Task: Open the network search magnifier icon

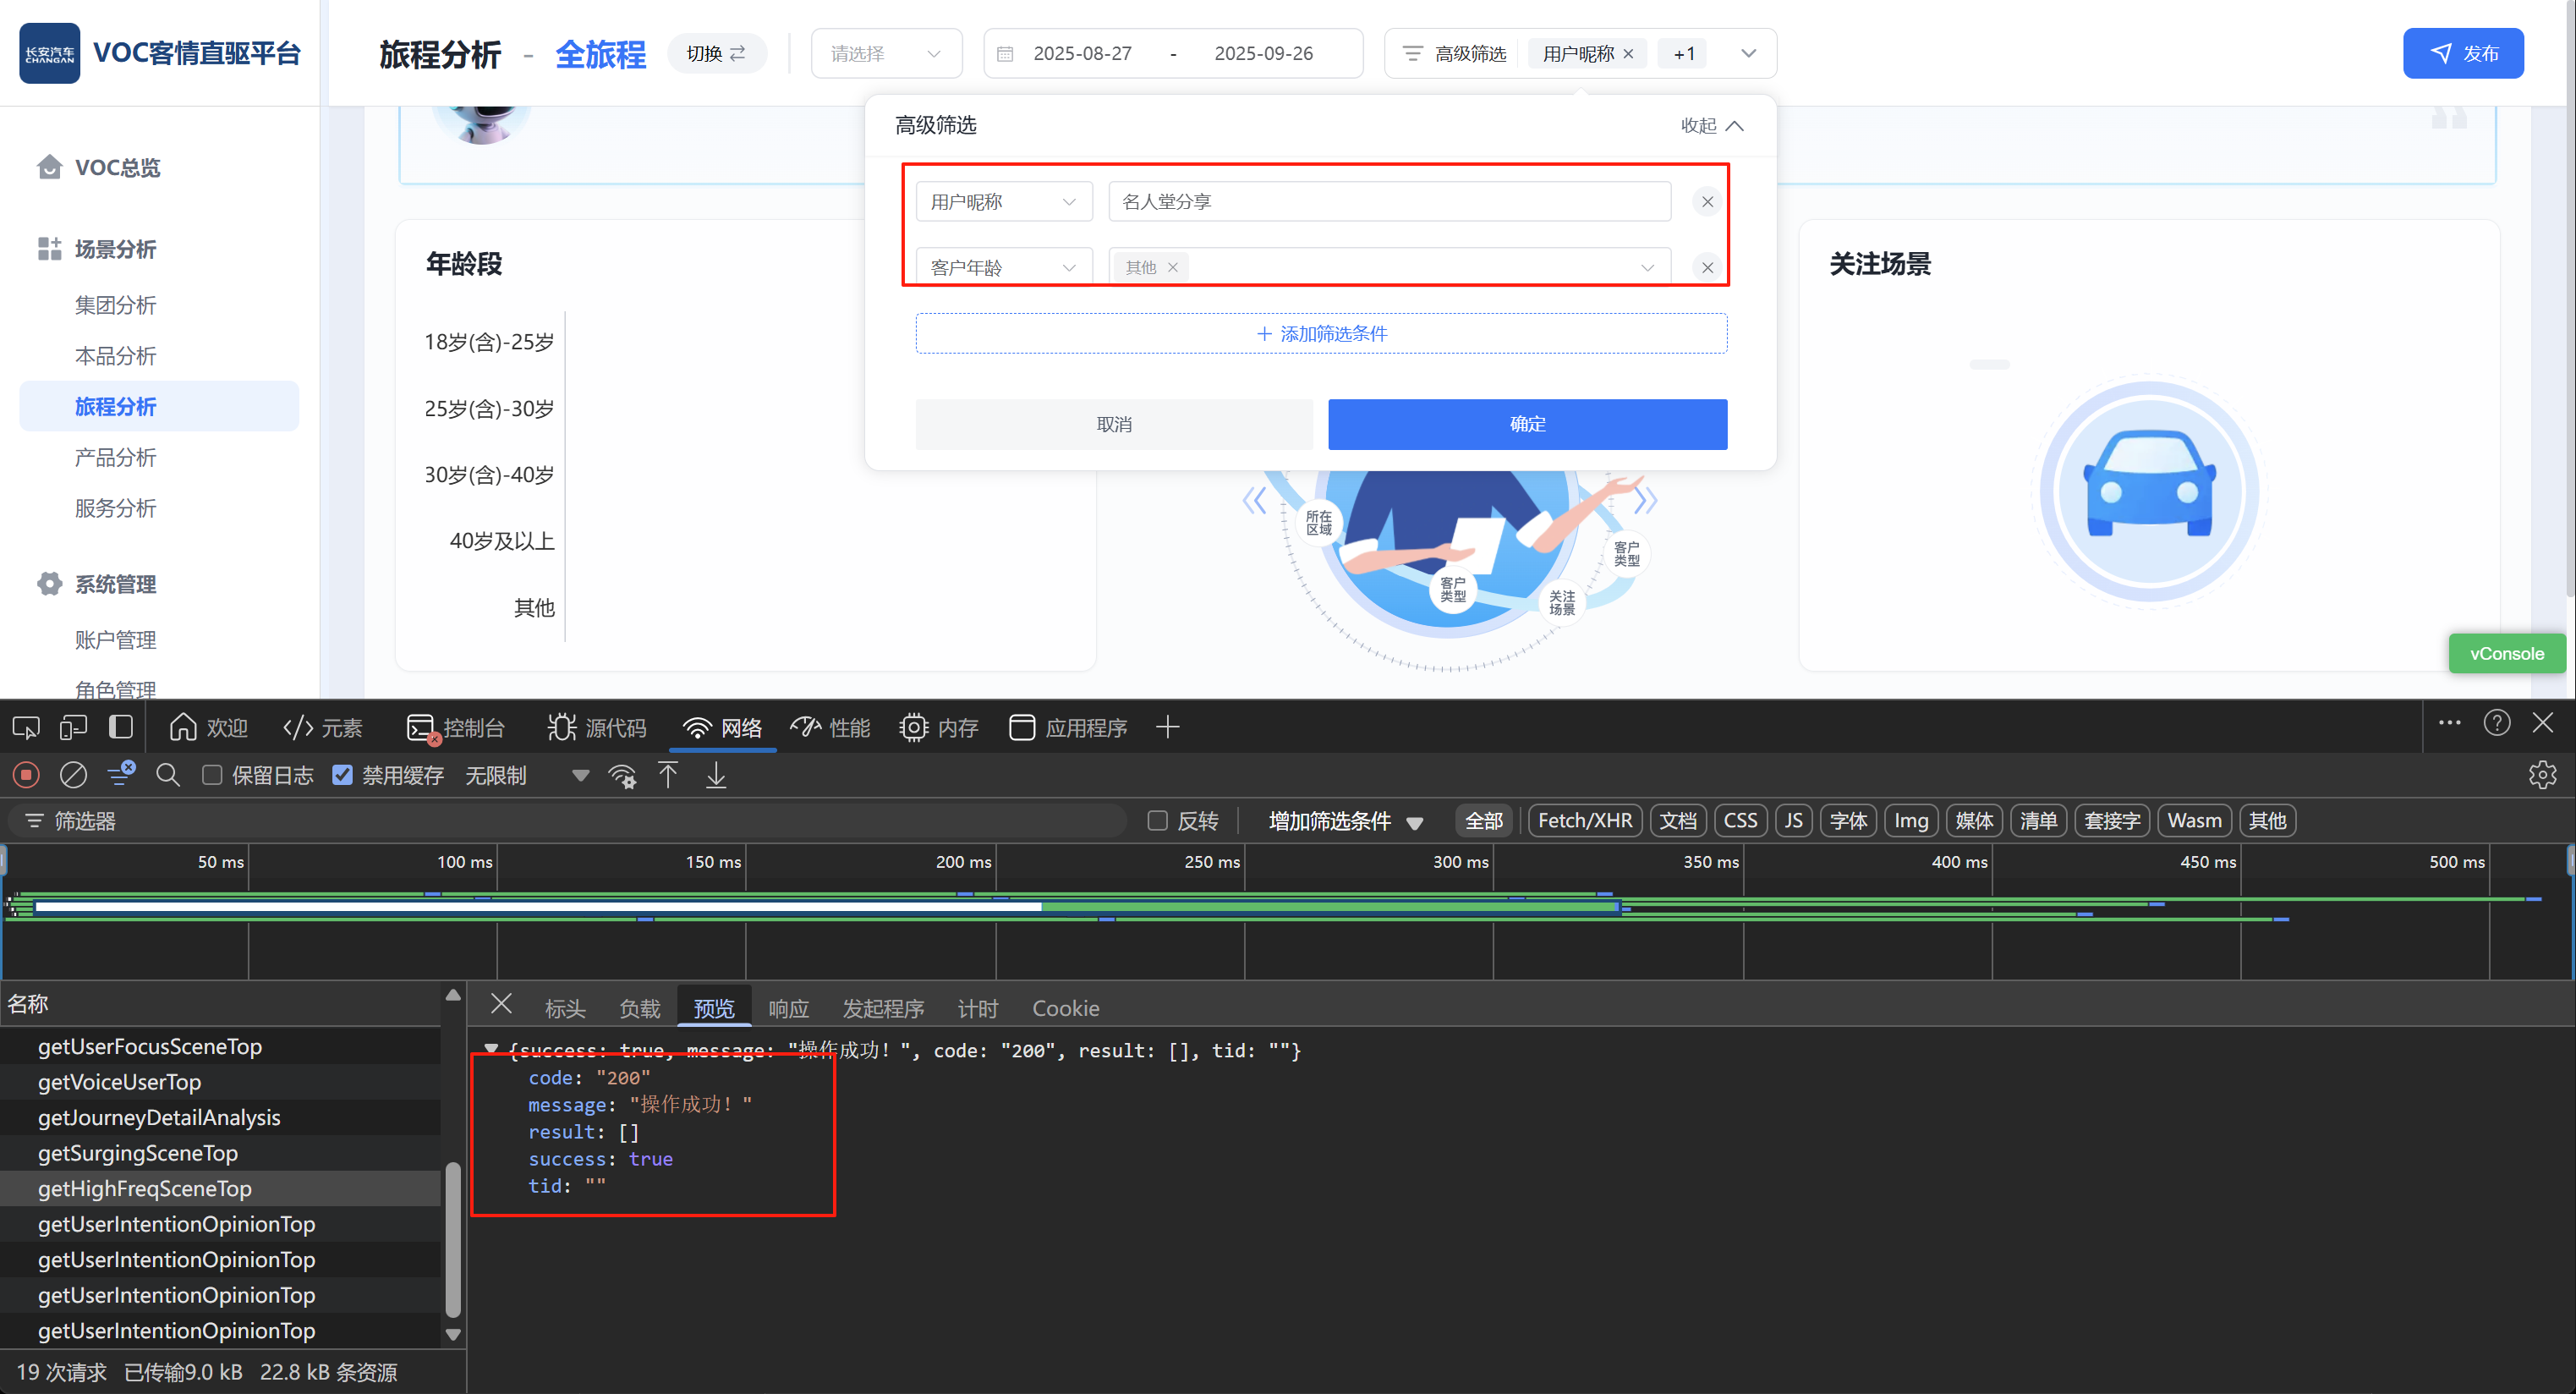Action: tap(168, 775)
